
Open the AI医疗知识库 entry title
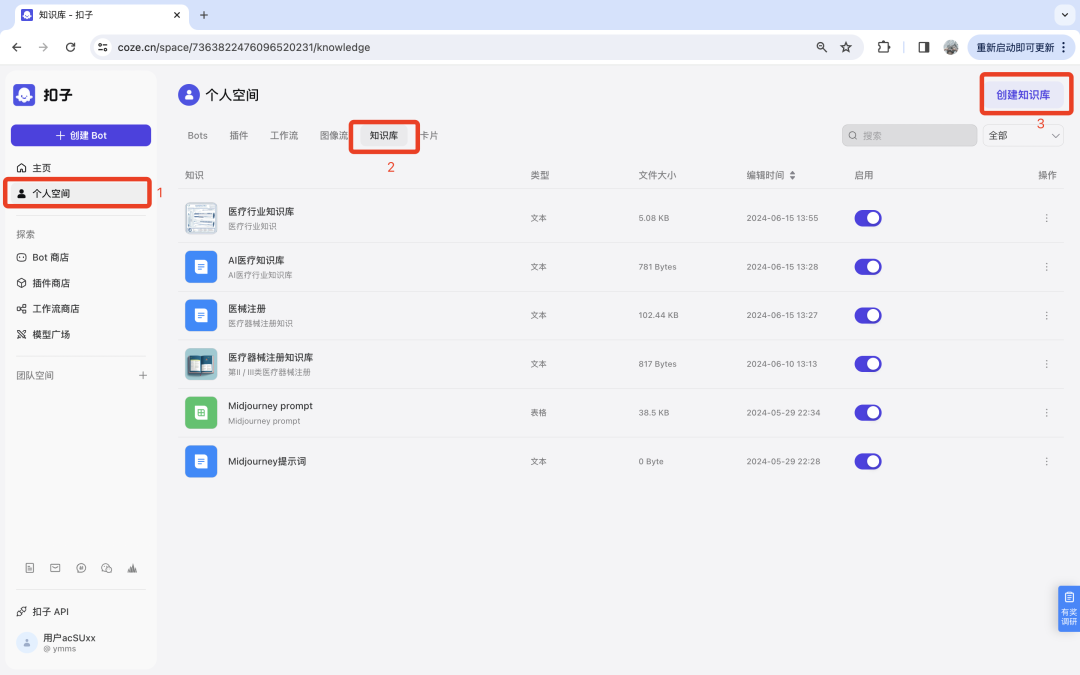[x=256, y=260]
